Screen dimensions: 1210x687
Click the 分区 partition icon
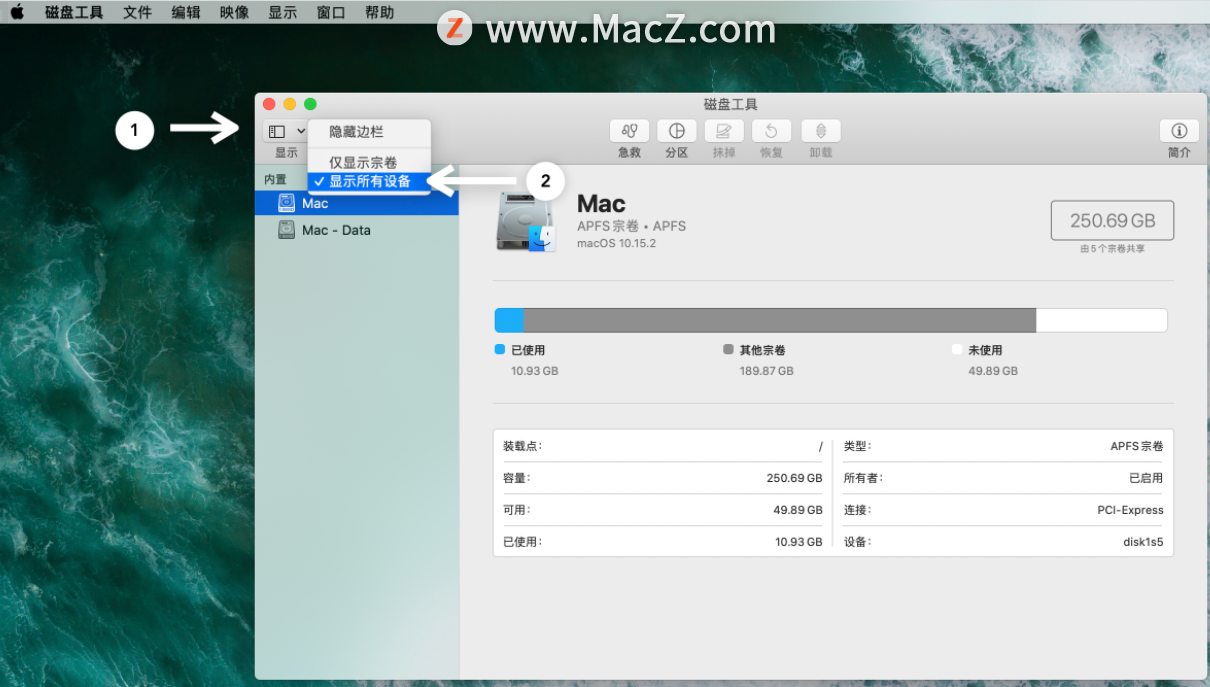click(677, 131)
